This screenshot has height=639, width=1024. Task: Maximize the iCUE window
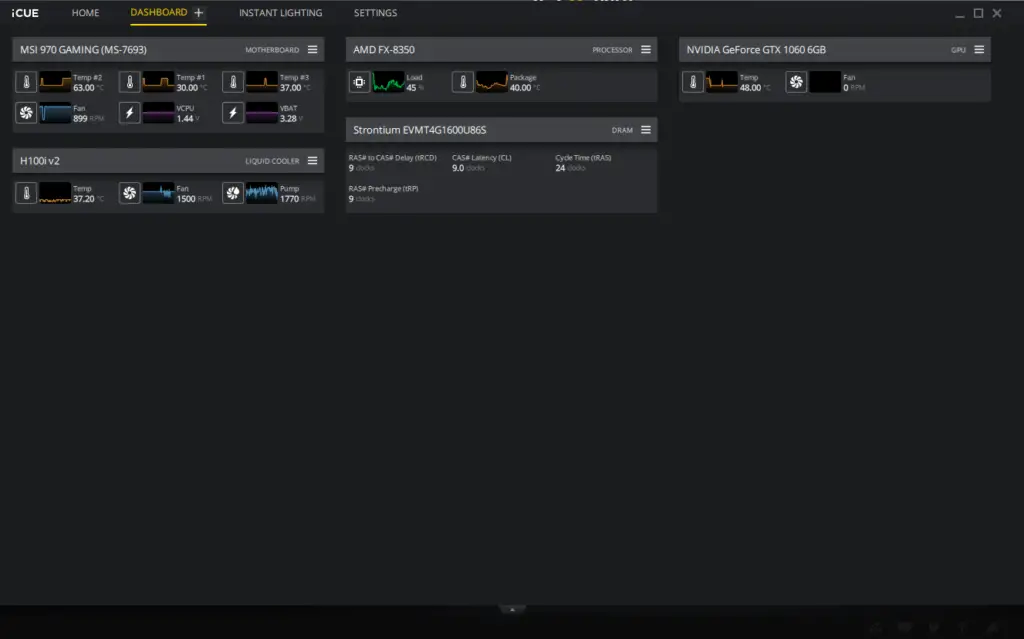pyautogui.click(x=978, y=13)
